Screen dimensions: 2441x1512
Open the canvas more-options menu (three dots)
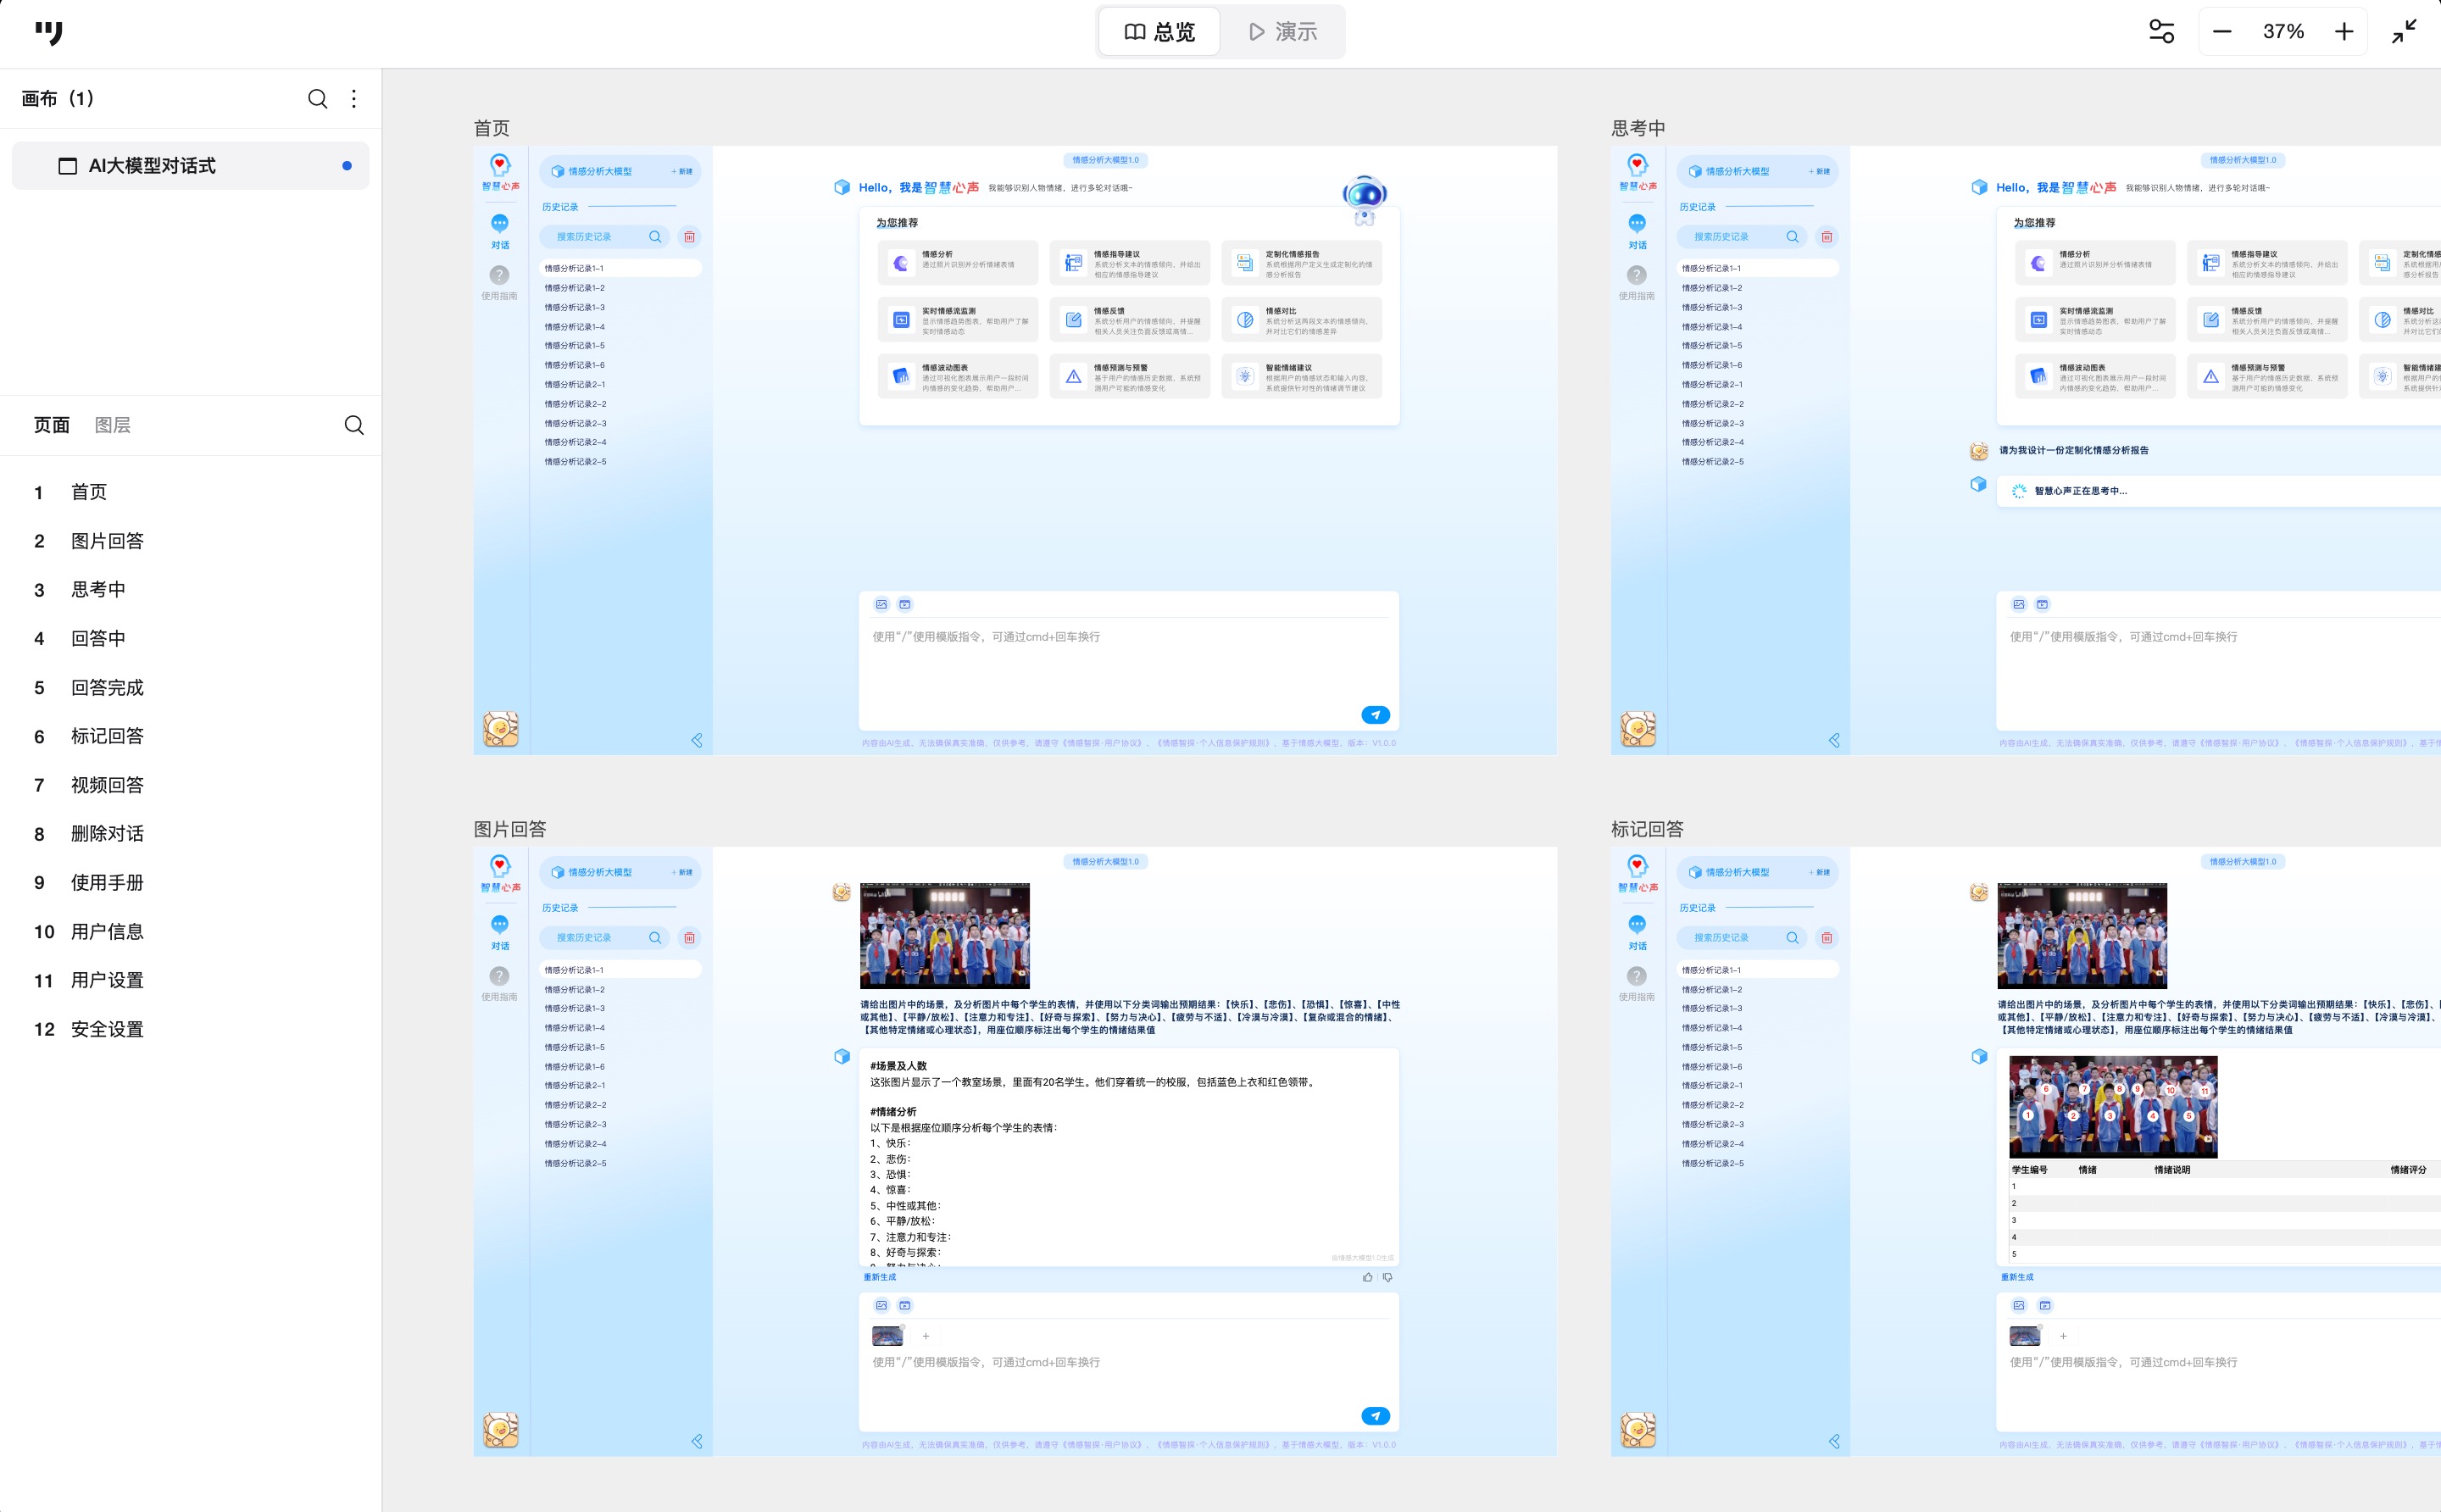[x=354, y=98]
